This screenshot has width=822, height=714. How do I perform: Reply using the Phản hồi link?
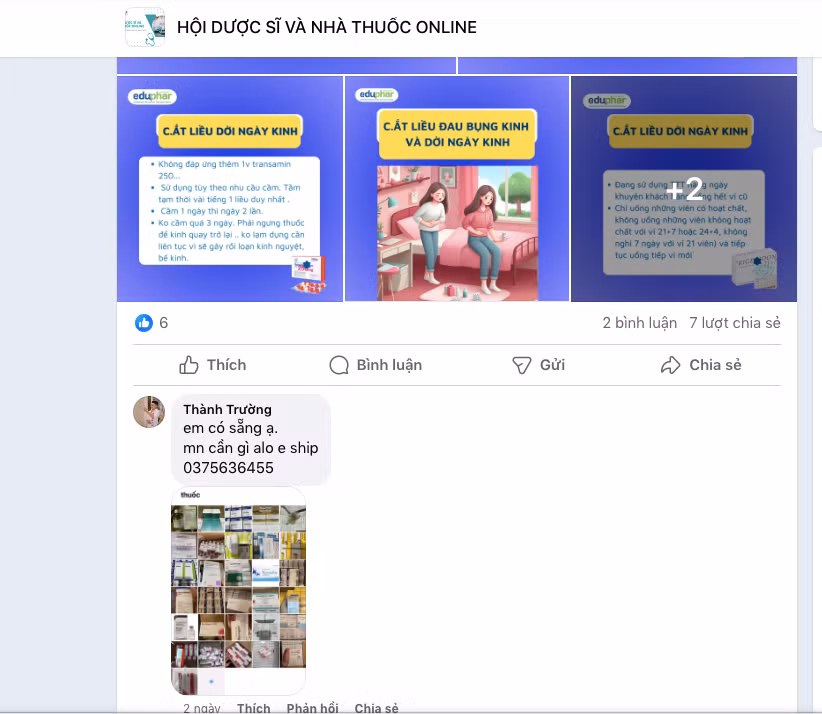[312, 706]
